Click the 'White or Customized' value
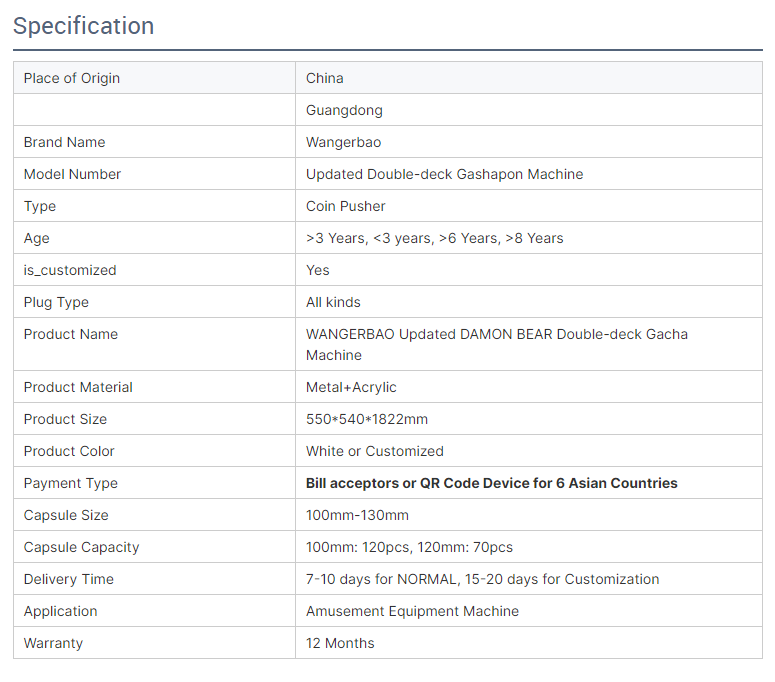This screenshot has width=775, height=682. click(375, 451)
